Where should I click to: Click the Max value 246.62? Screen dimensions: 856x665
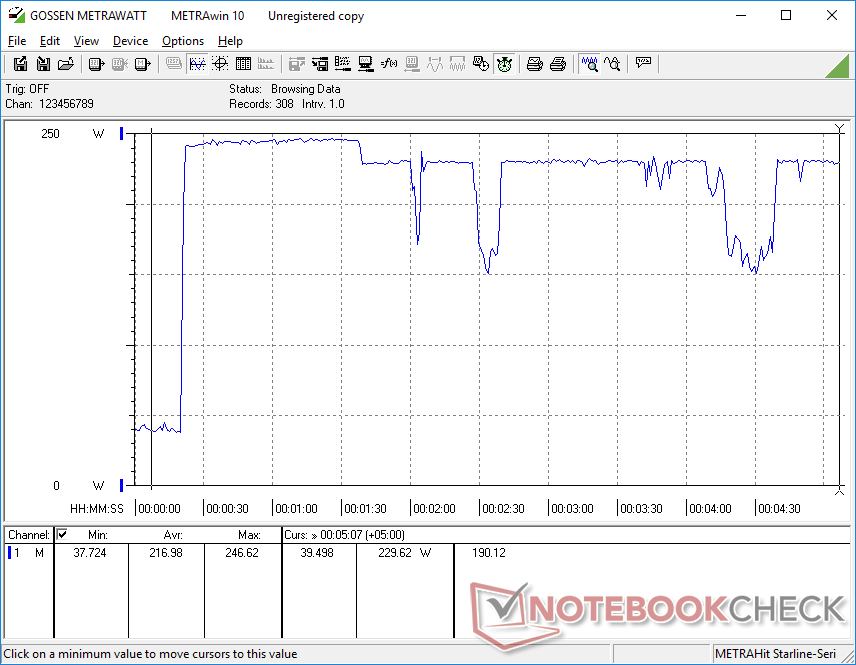tap(242, 553)
